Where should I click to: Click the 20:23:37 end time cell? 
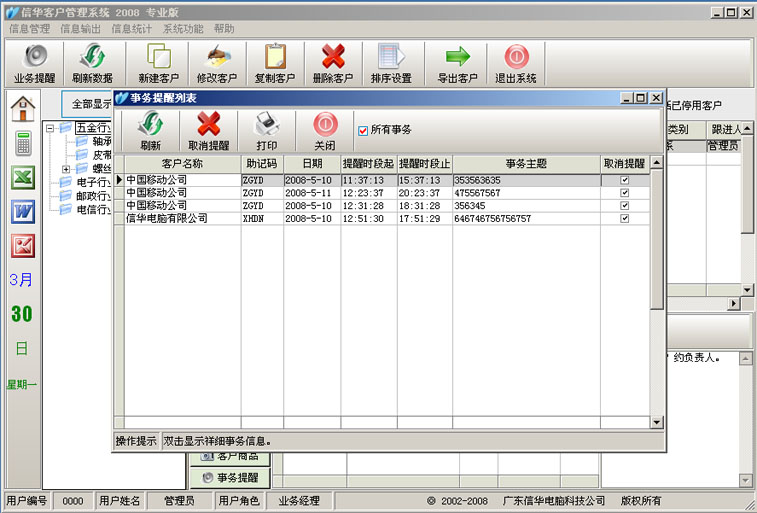[x=425, y=193]
